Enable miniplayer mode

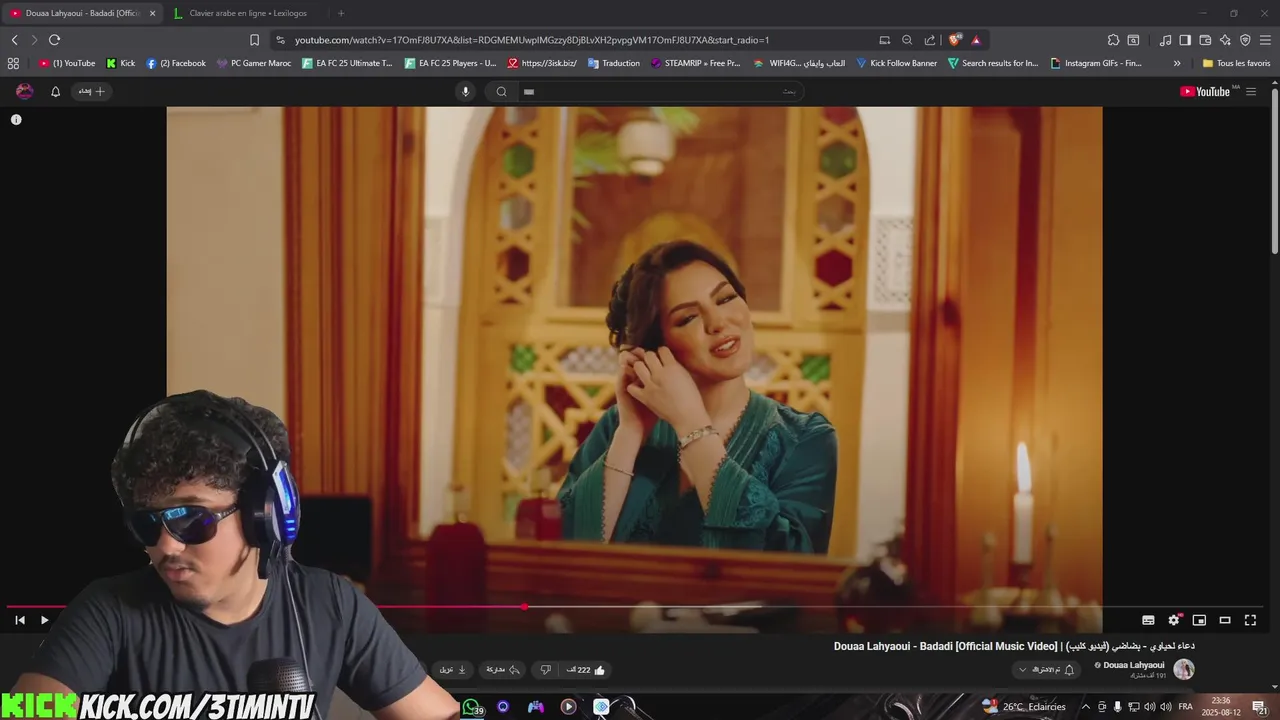coord(1199,620)
